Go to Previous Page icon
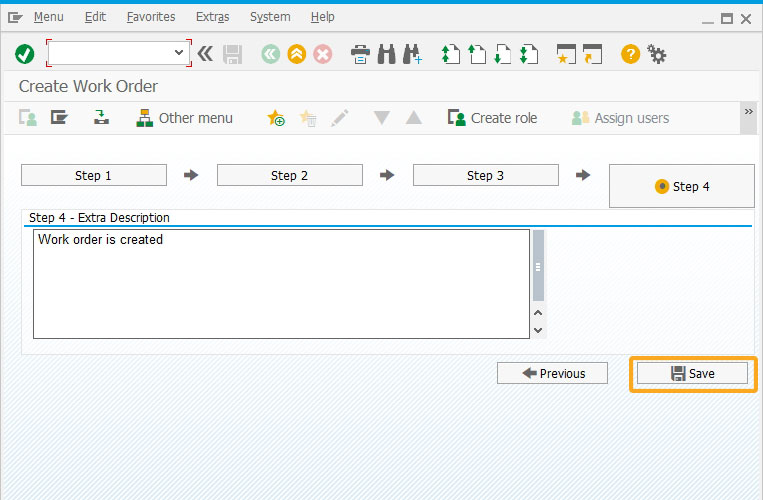The image size is (763, 500). 477,54
